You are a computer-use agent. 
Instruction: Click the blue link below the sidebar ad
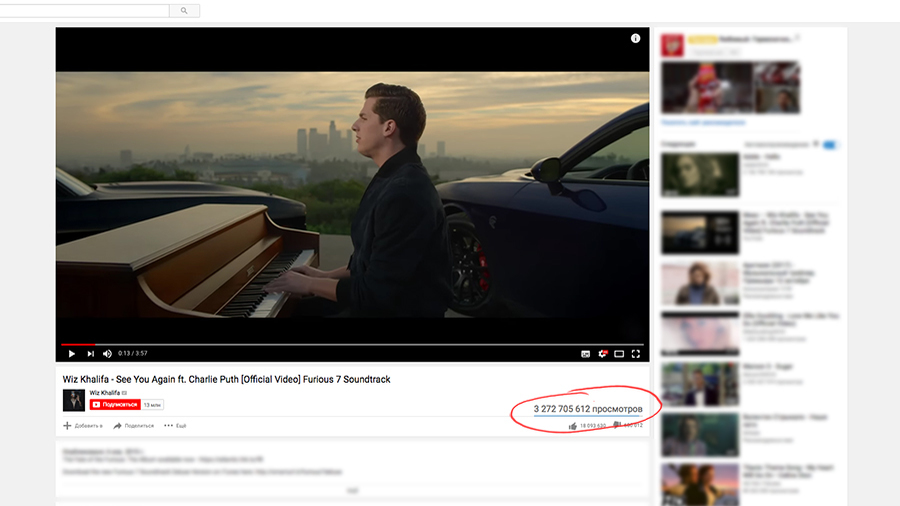click(x=703, y=122)
